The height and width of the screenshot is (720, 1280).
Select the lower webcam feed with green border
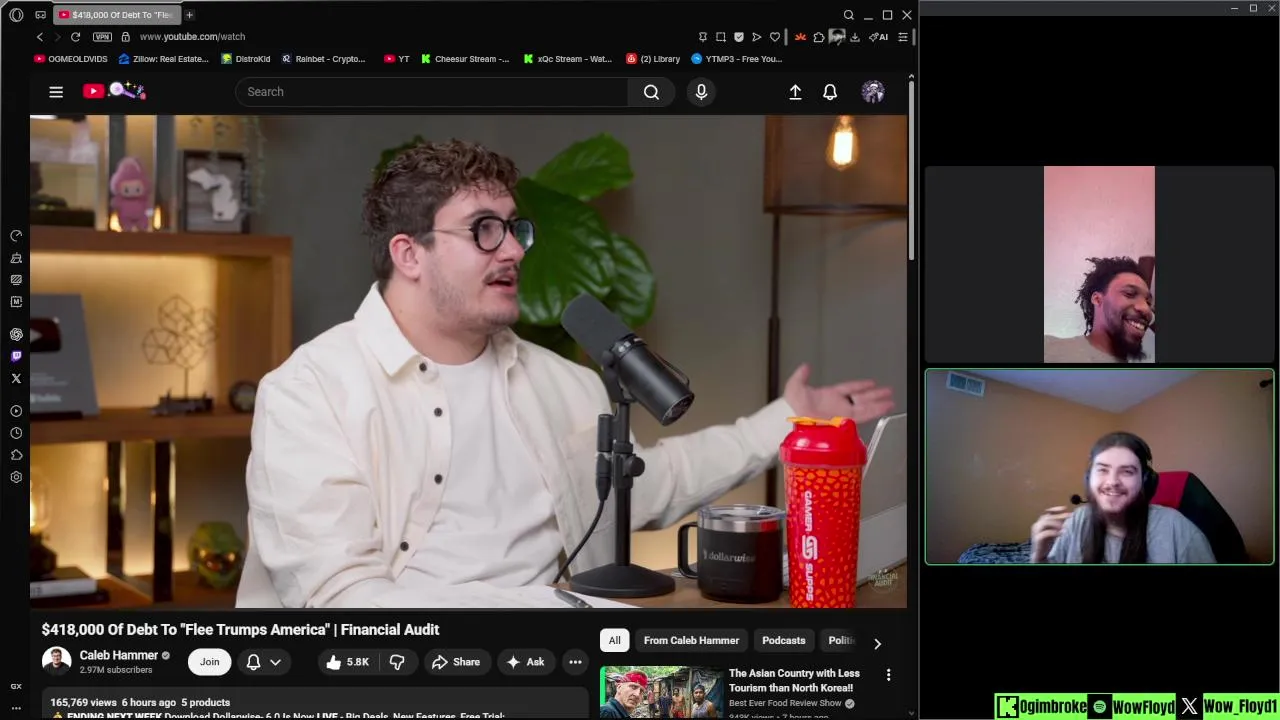click(x=1099, y=467)
